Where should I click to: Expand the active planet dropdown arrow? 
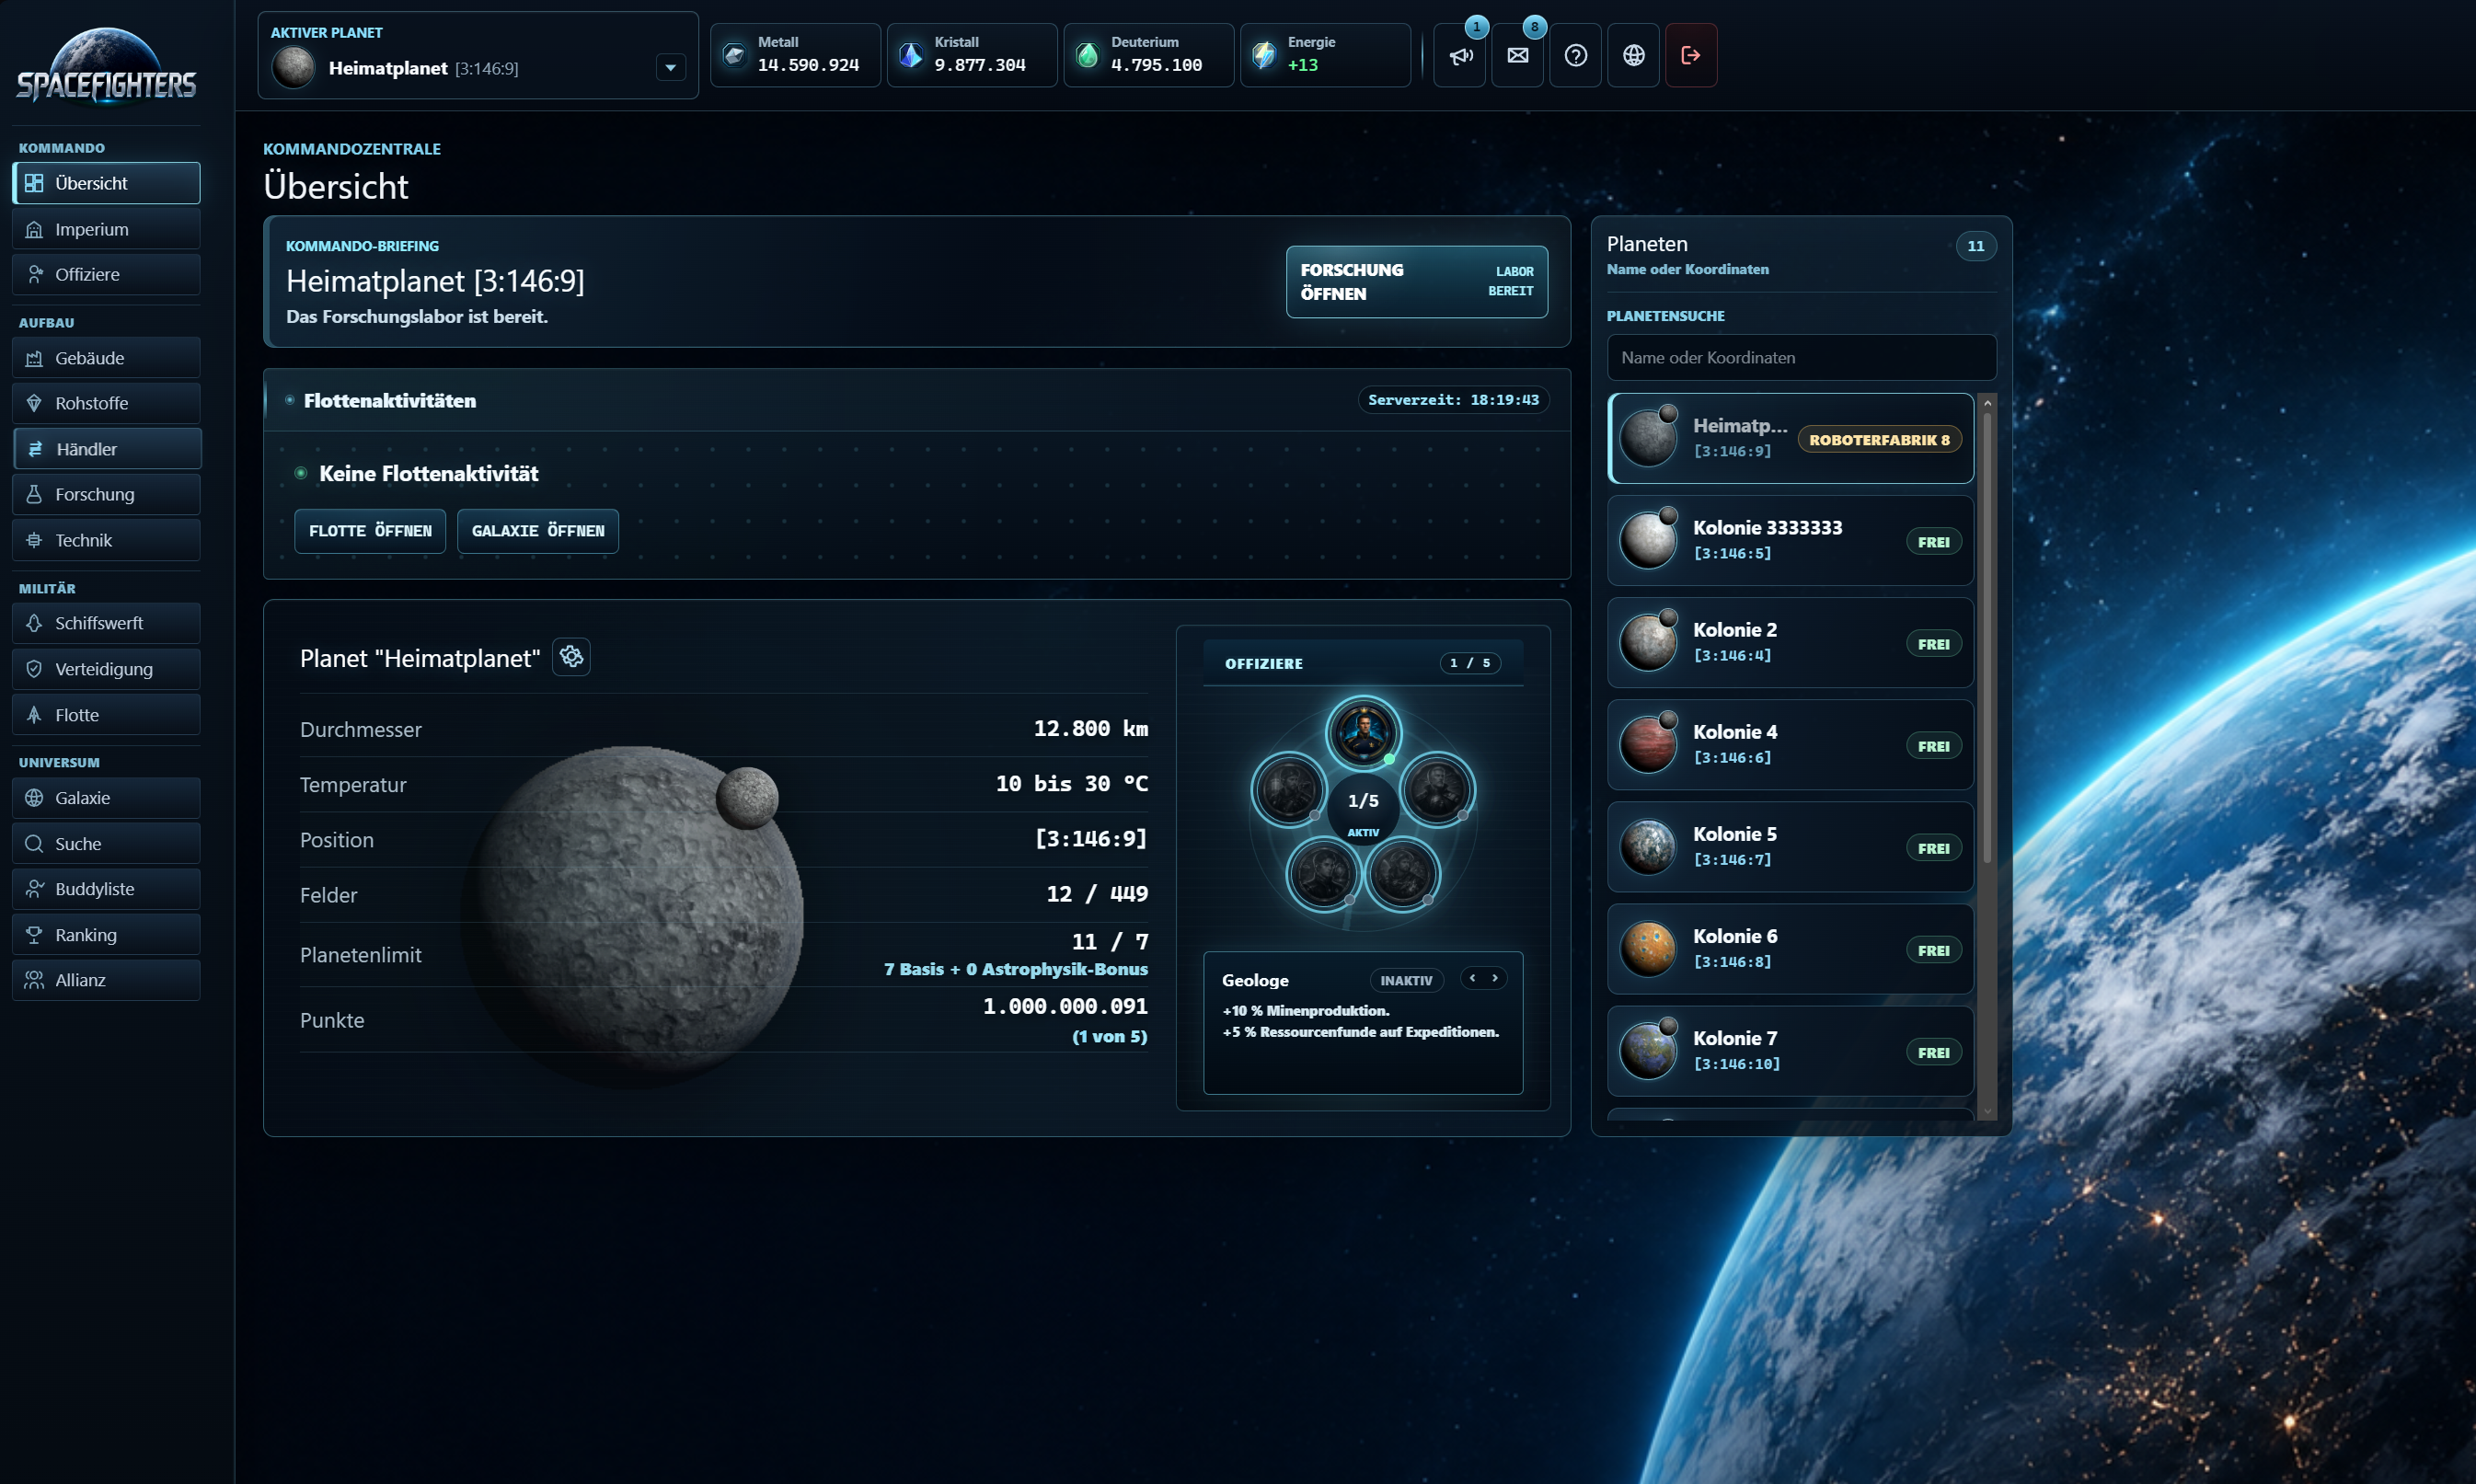point(671,68)
